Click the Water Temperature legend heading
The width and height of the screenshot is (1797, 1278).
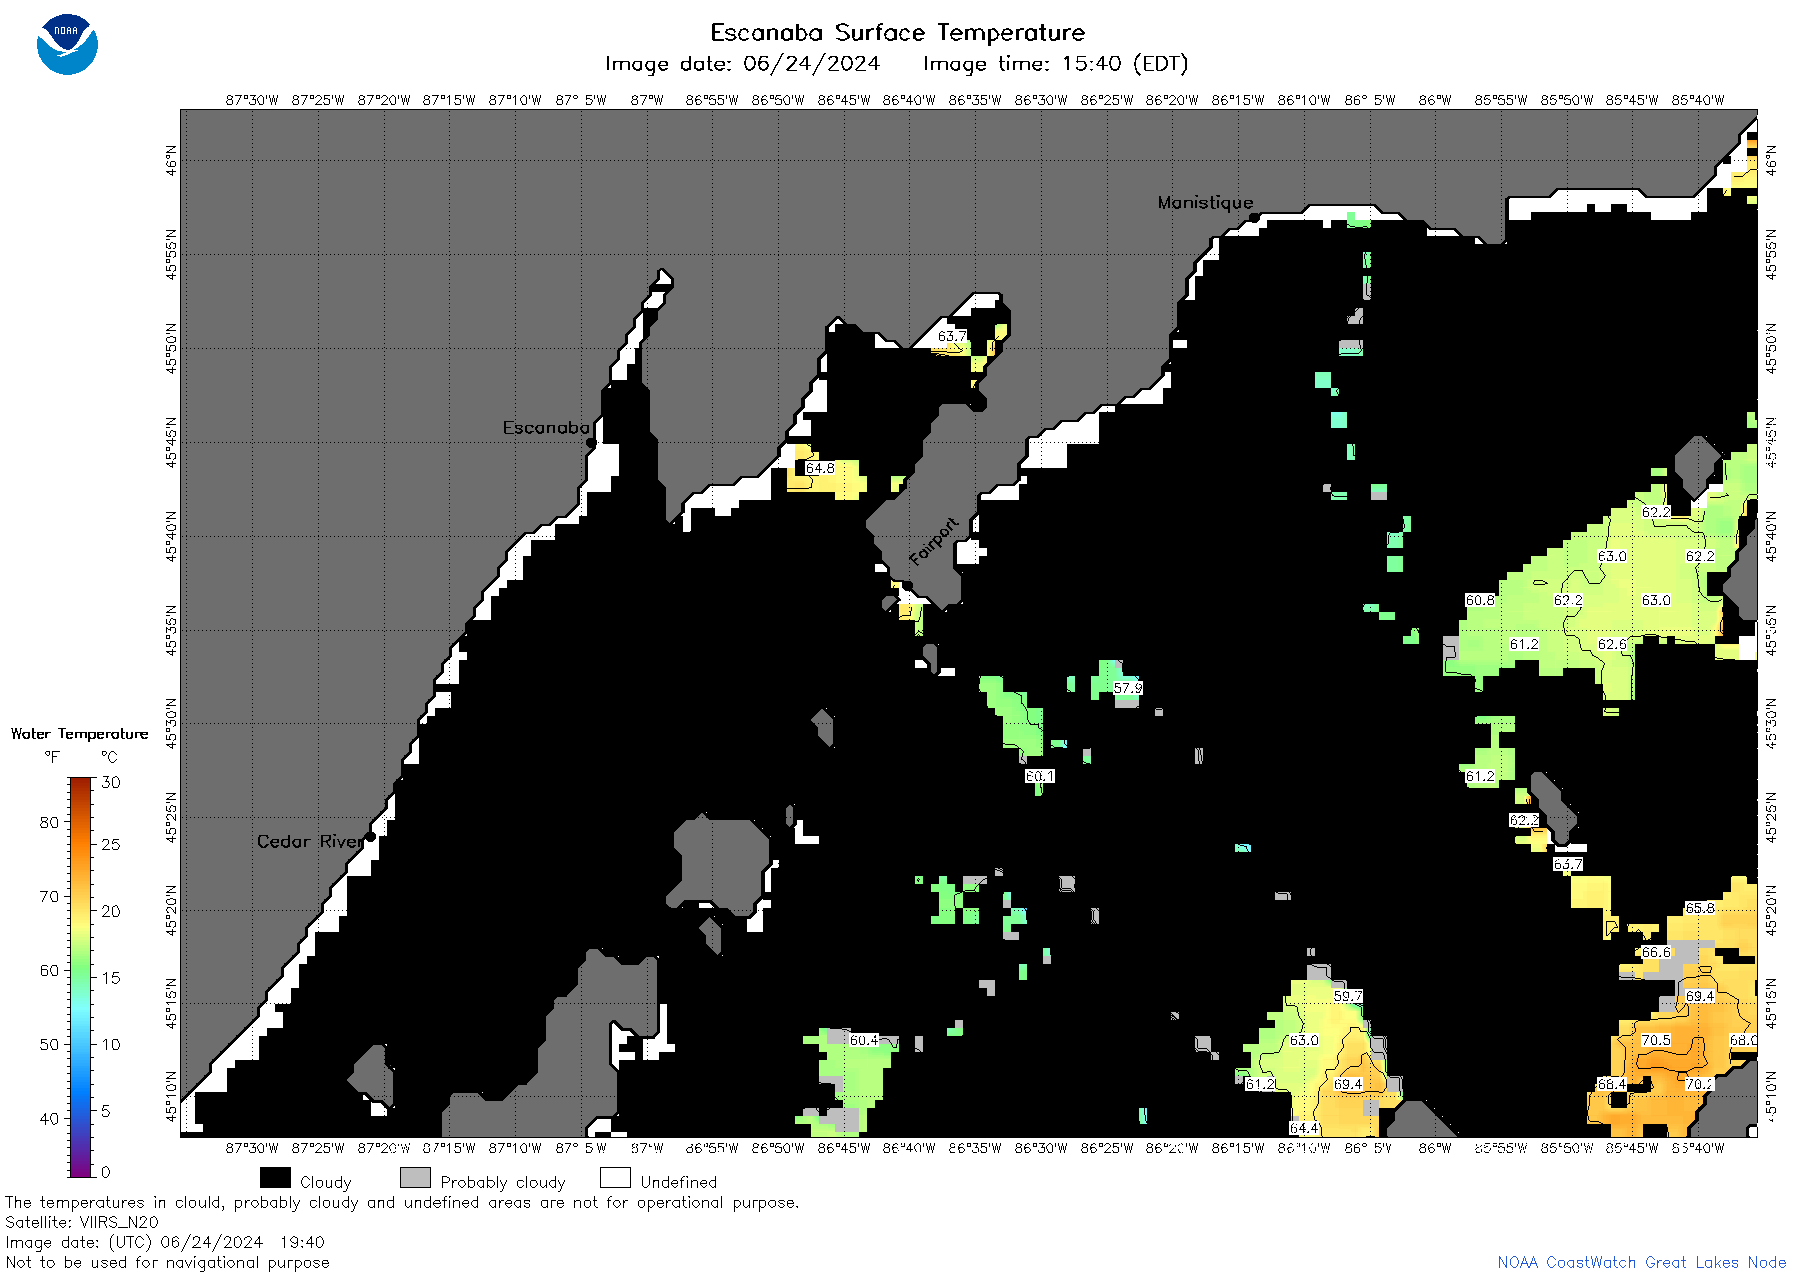[x=79, y=734]
